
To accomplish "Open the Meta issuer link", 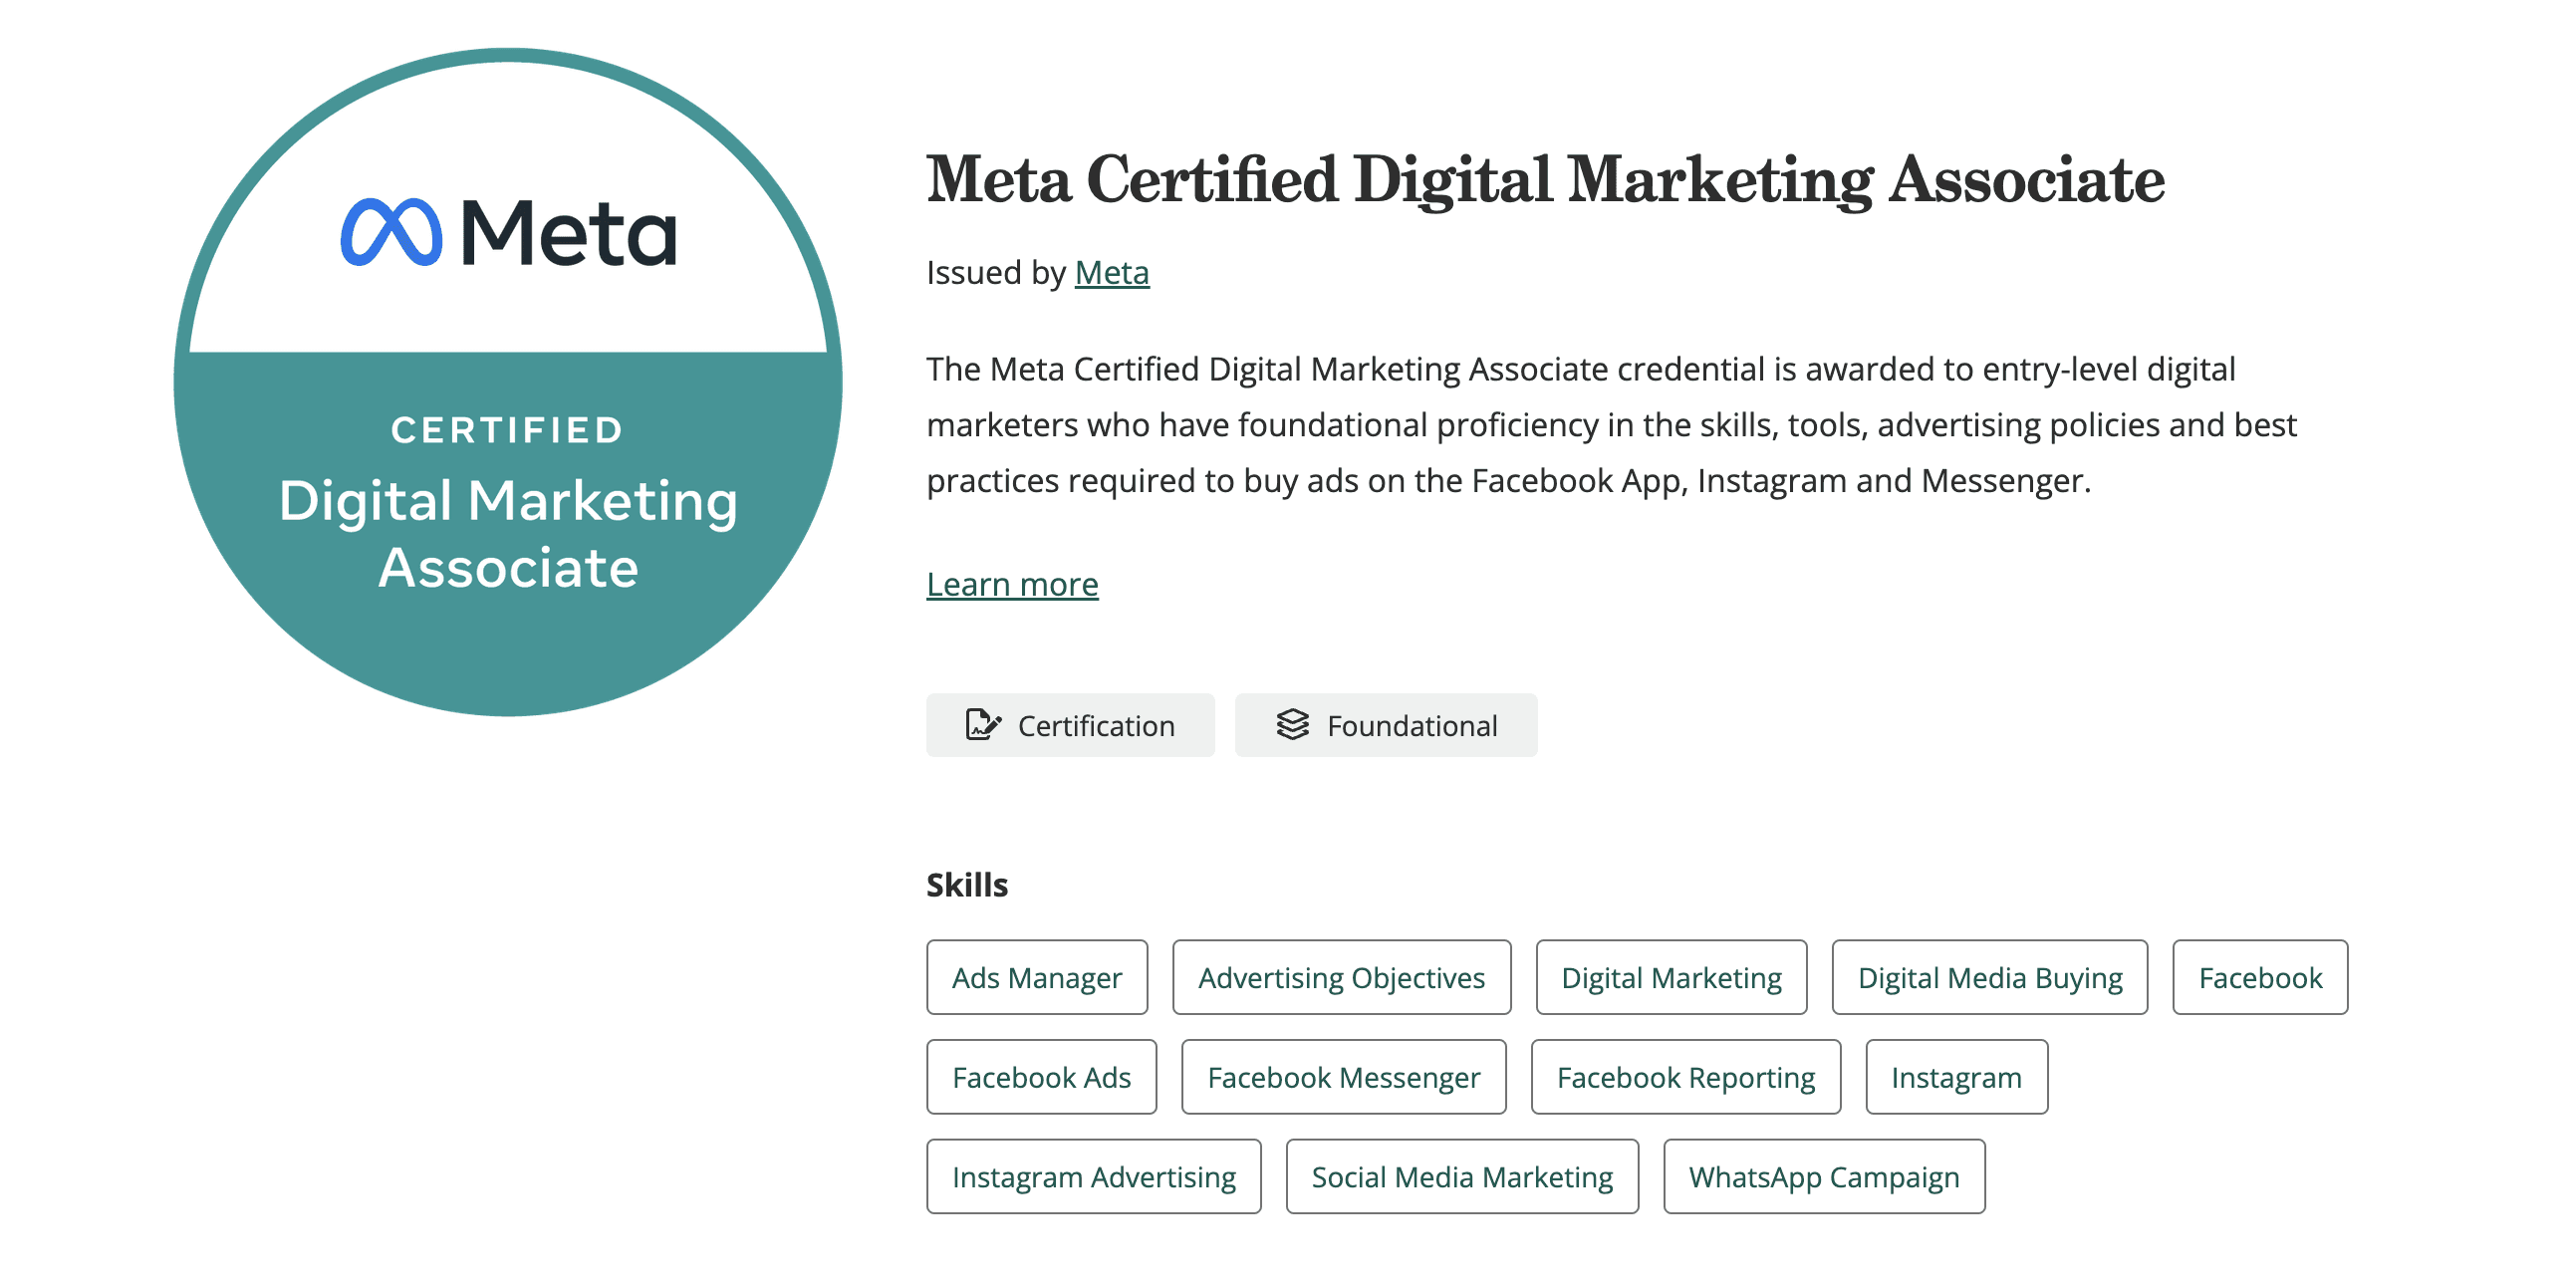I will click(1110, 272).
